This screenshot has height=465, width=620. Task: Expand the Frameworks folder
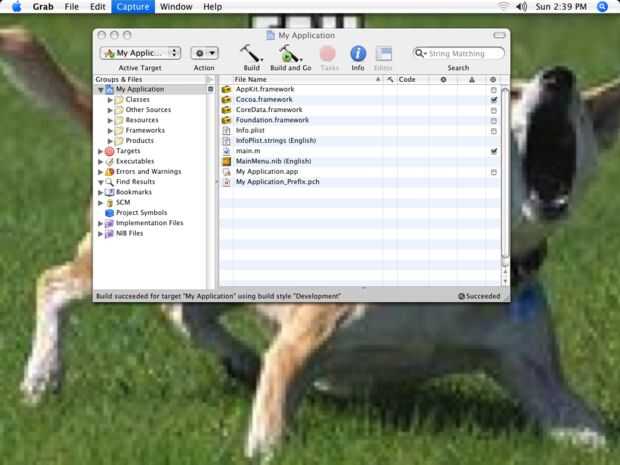(110, 130)
